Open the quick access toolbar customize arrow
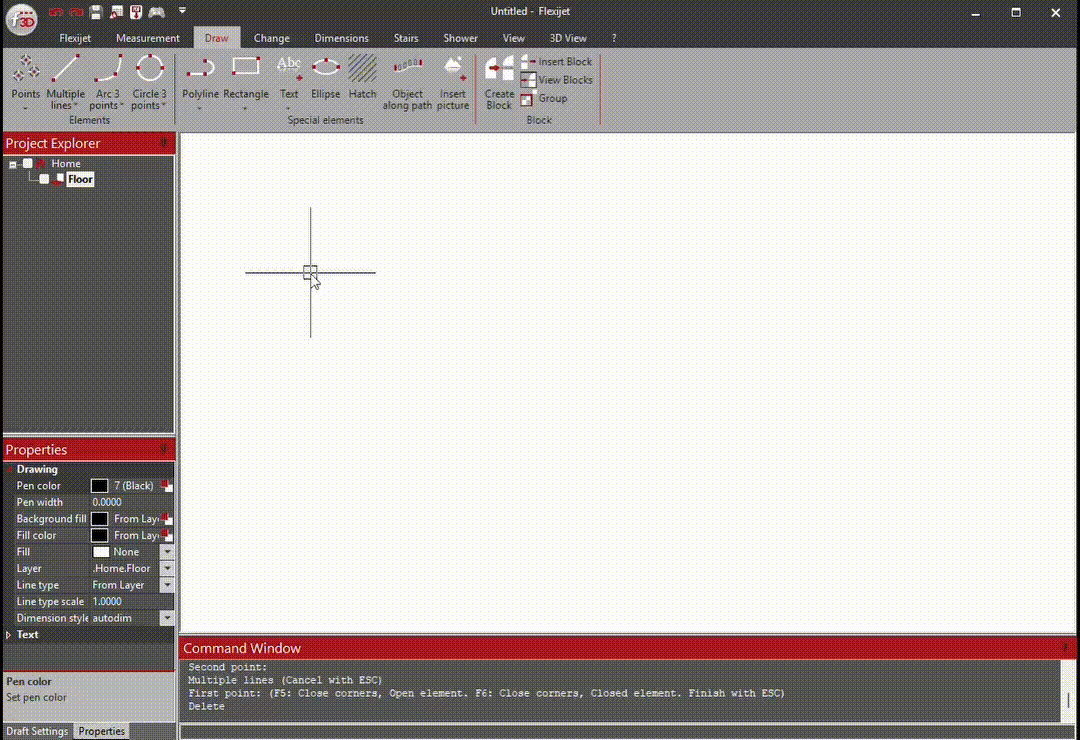The height and width of the screenshot is (740, 1080). (x=183, y=10)
